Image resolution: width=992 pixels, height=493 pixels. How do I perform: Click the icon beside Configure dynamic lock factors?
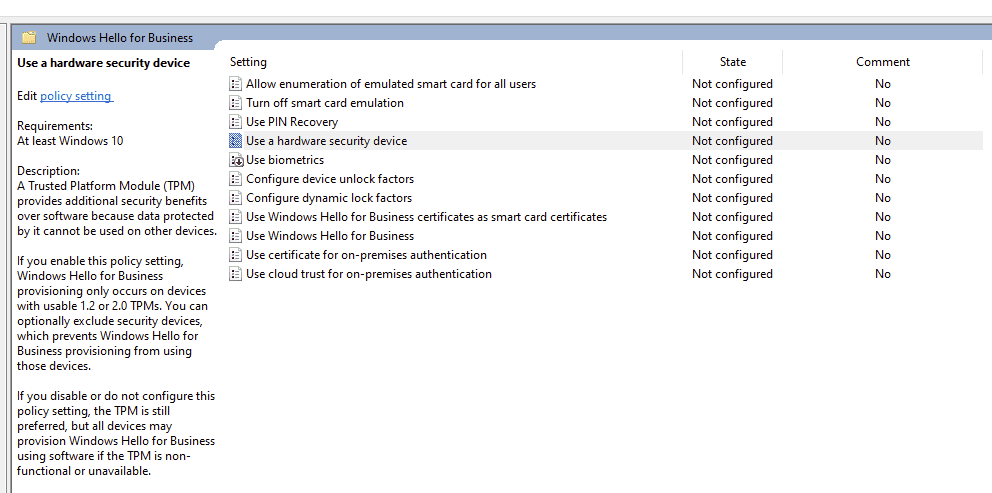[236, 198]
